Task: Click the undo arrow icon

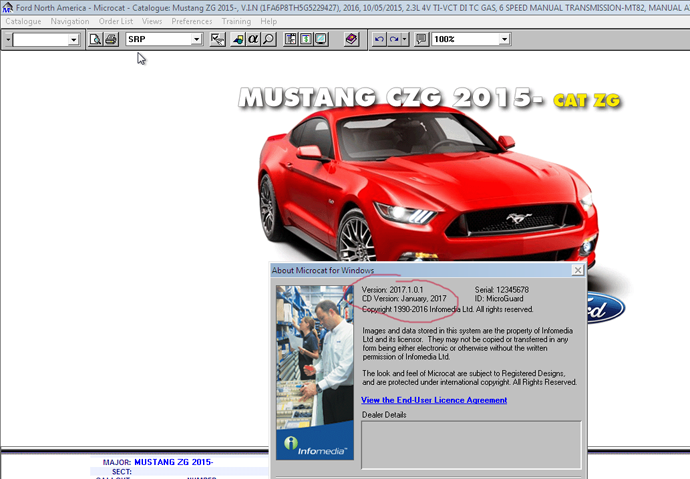Action: coord(379,39)
